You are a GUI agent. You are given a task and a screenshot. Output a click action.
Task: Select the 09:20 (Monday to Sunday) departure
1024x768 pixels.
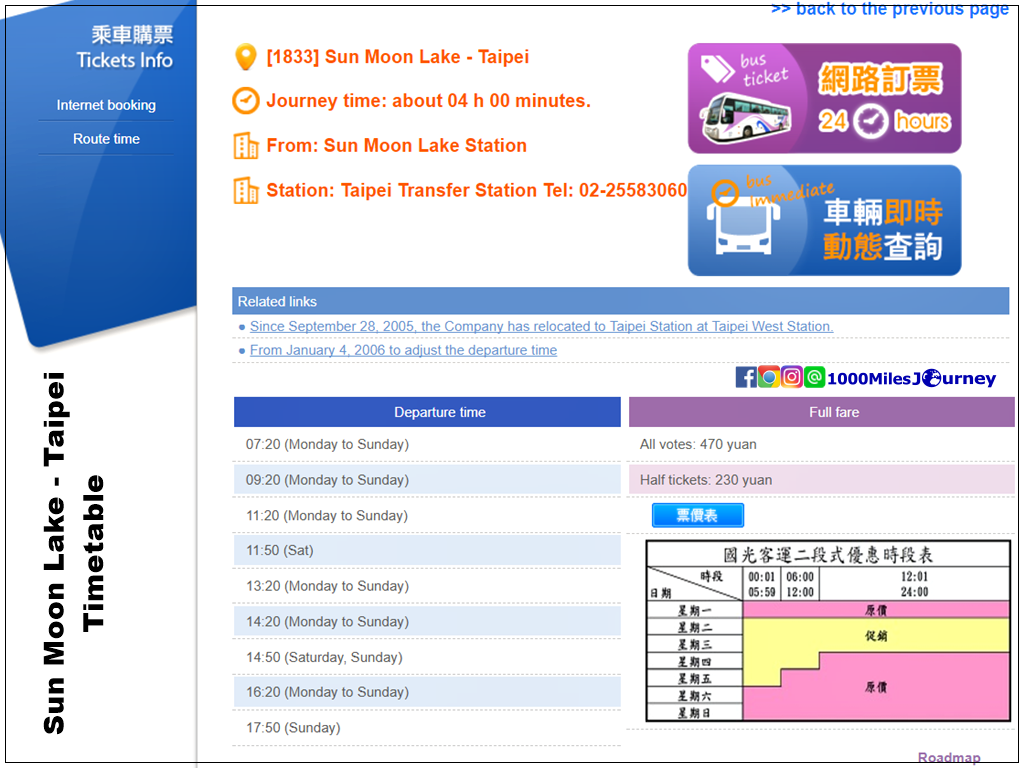click(x=427, y=480)
